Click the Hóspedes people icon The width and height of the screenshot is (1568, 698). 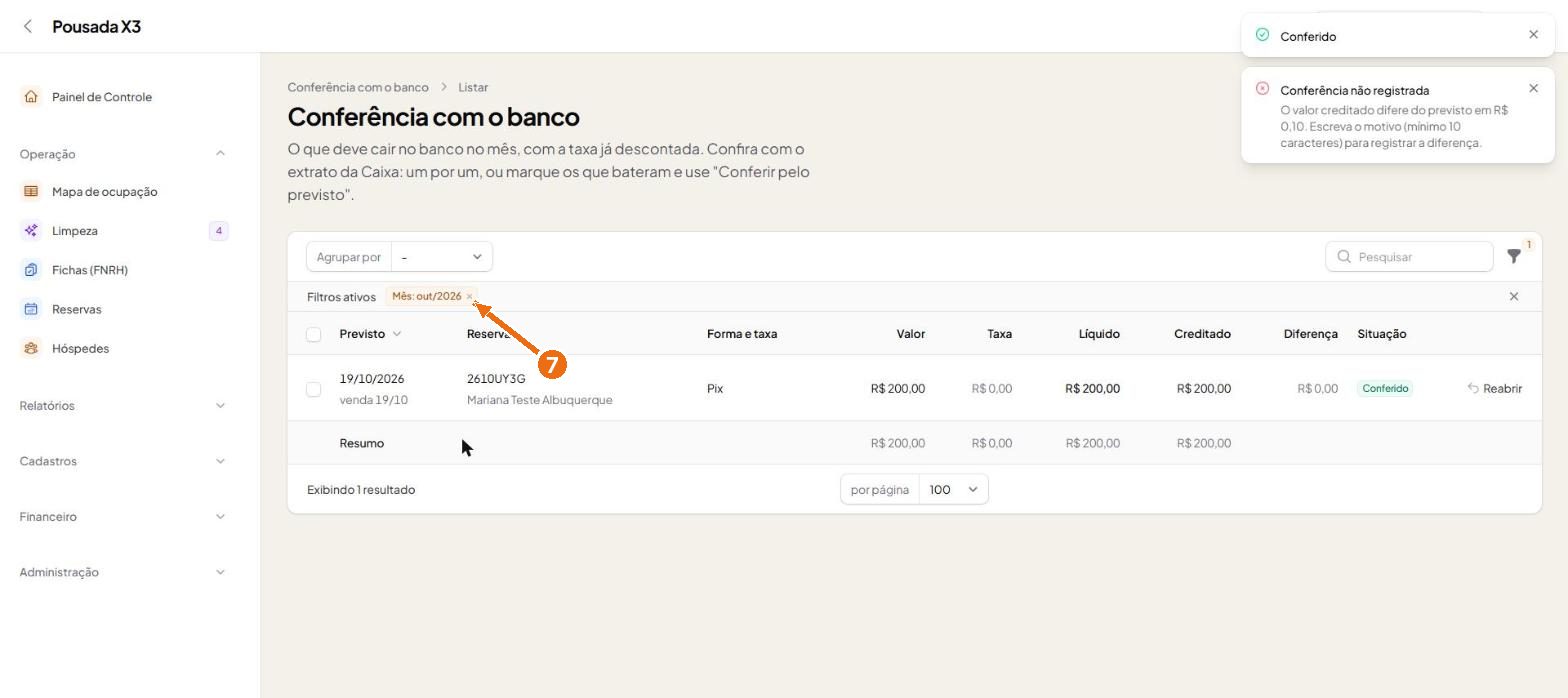[31, 349]
